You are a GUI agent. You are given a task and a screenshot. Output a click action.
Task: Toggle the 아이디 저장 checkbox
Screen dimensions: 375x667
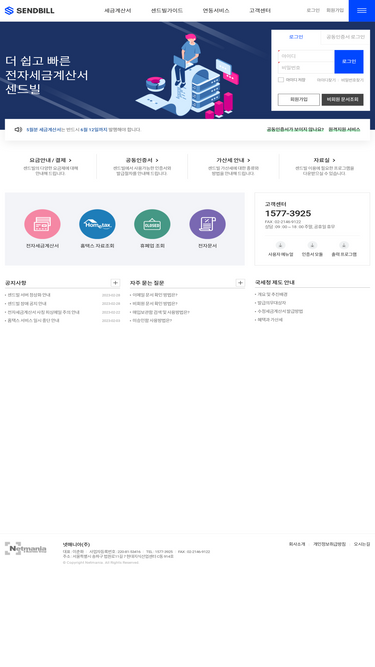click(x=281, y=80)
